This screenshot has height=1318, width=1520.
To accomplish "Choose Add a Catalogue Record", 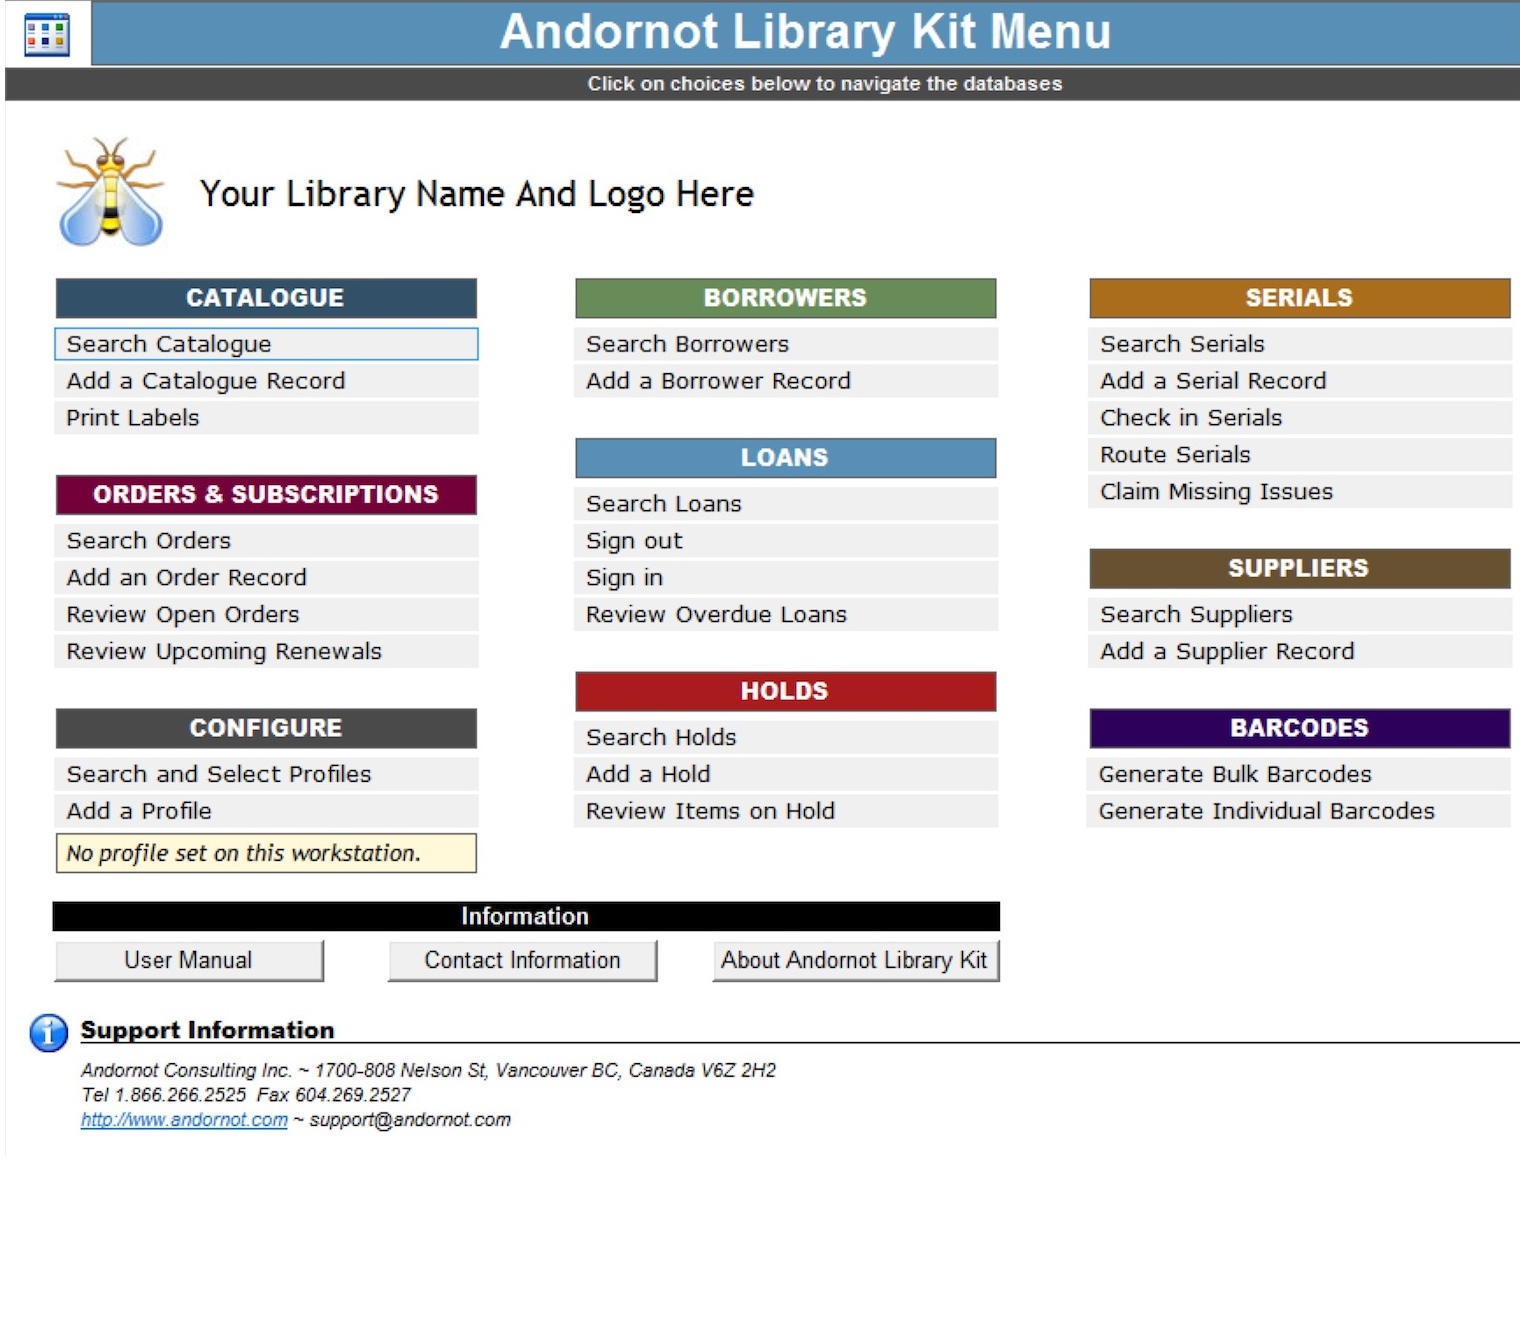I will coord(266,381).
